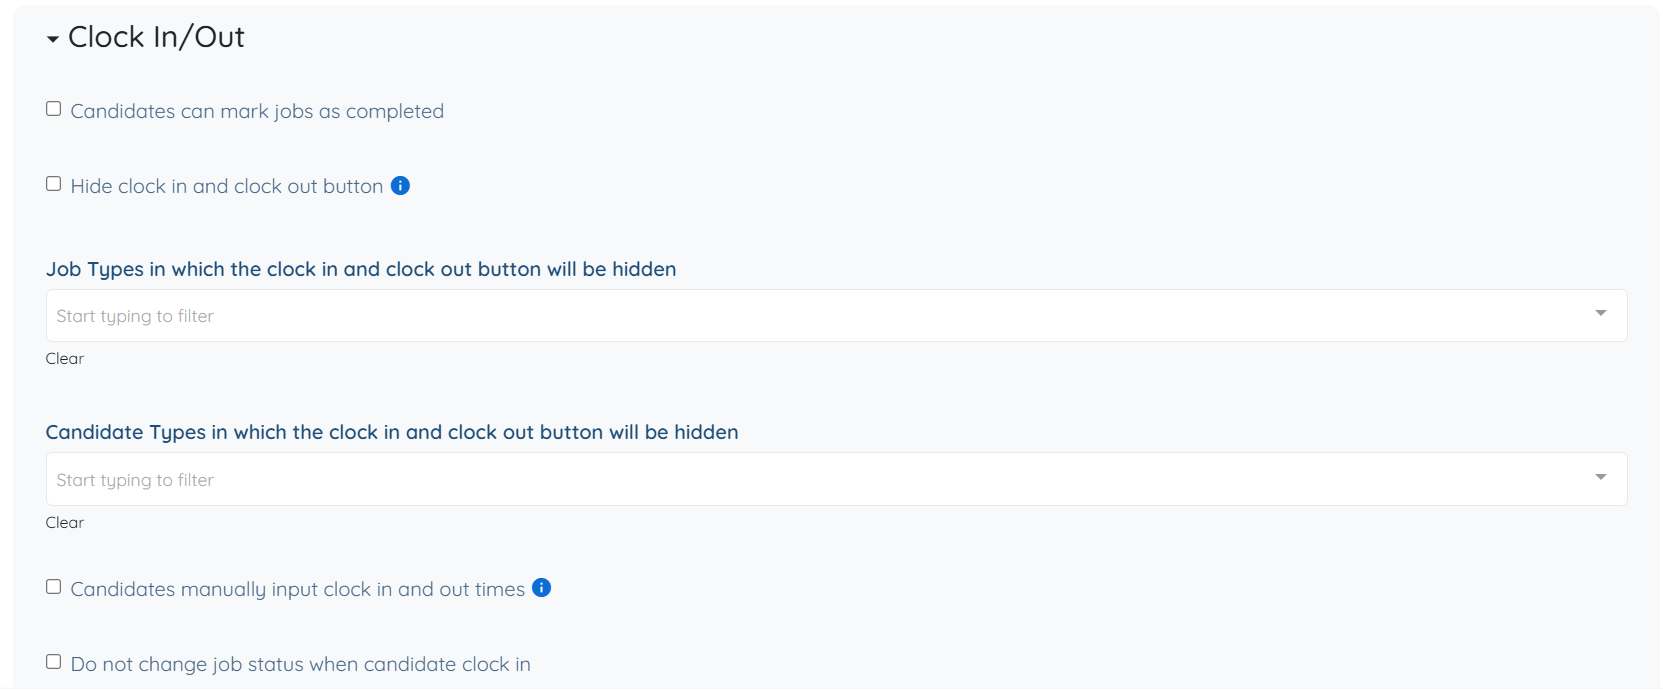
Task: Click 'Do not change job status' label text
Action: coord(300,664)
